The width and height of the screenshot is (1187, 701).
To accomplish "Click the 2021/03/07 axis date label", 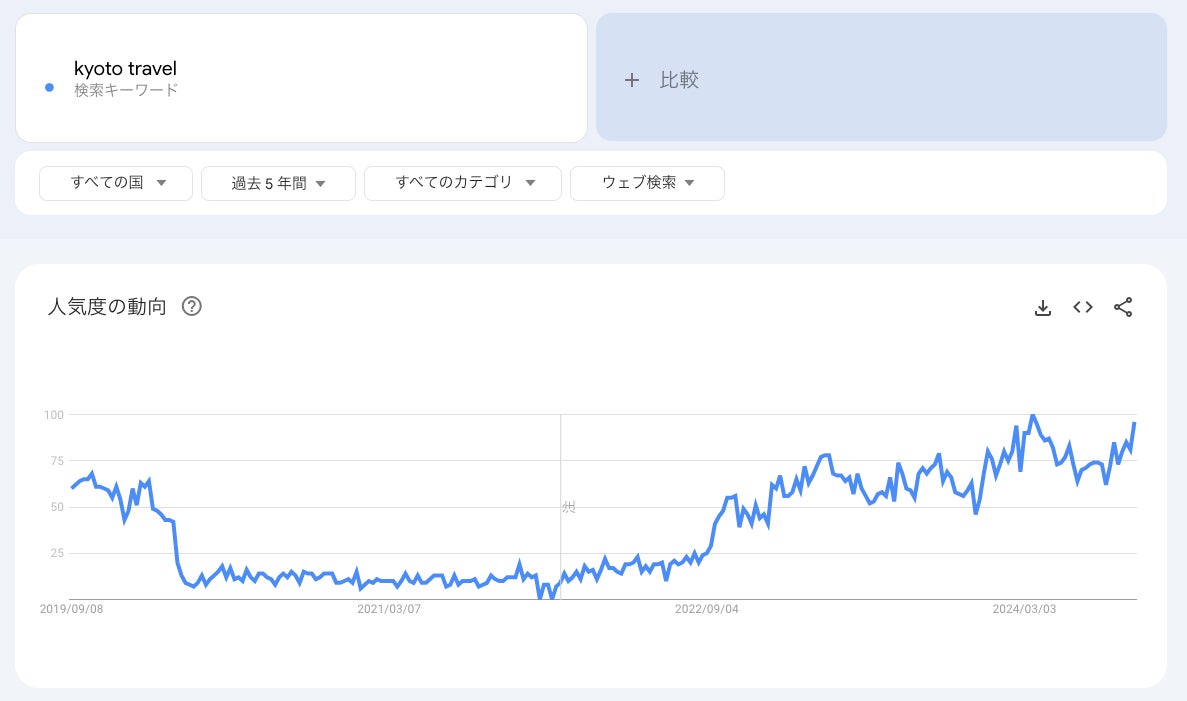I will [x=389, y=608].
